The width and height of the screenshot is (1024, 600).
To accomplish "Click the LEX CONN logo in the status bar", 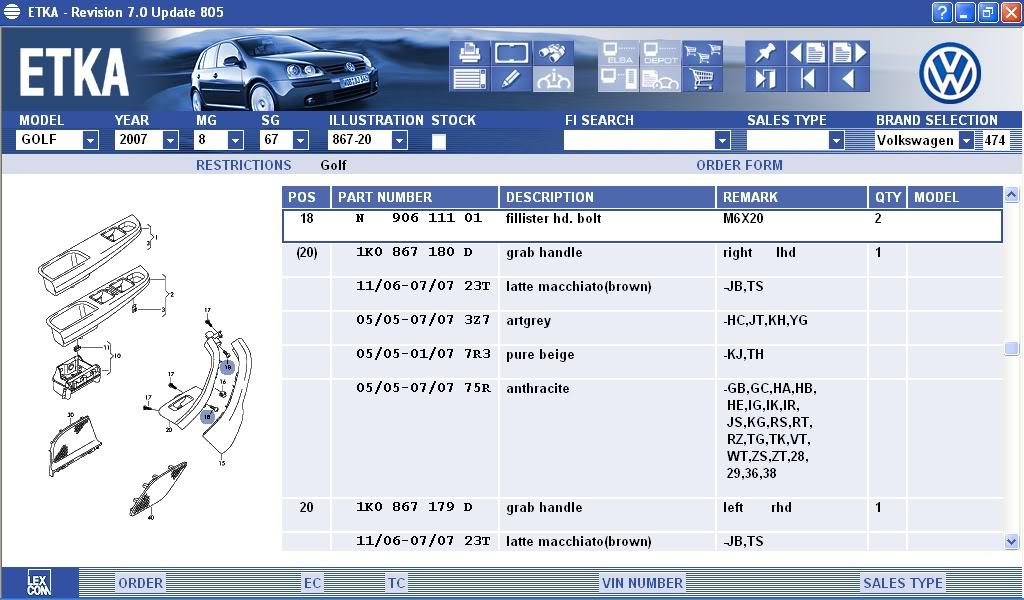I will tap(39, 582).
